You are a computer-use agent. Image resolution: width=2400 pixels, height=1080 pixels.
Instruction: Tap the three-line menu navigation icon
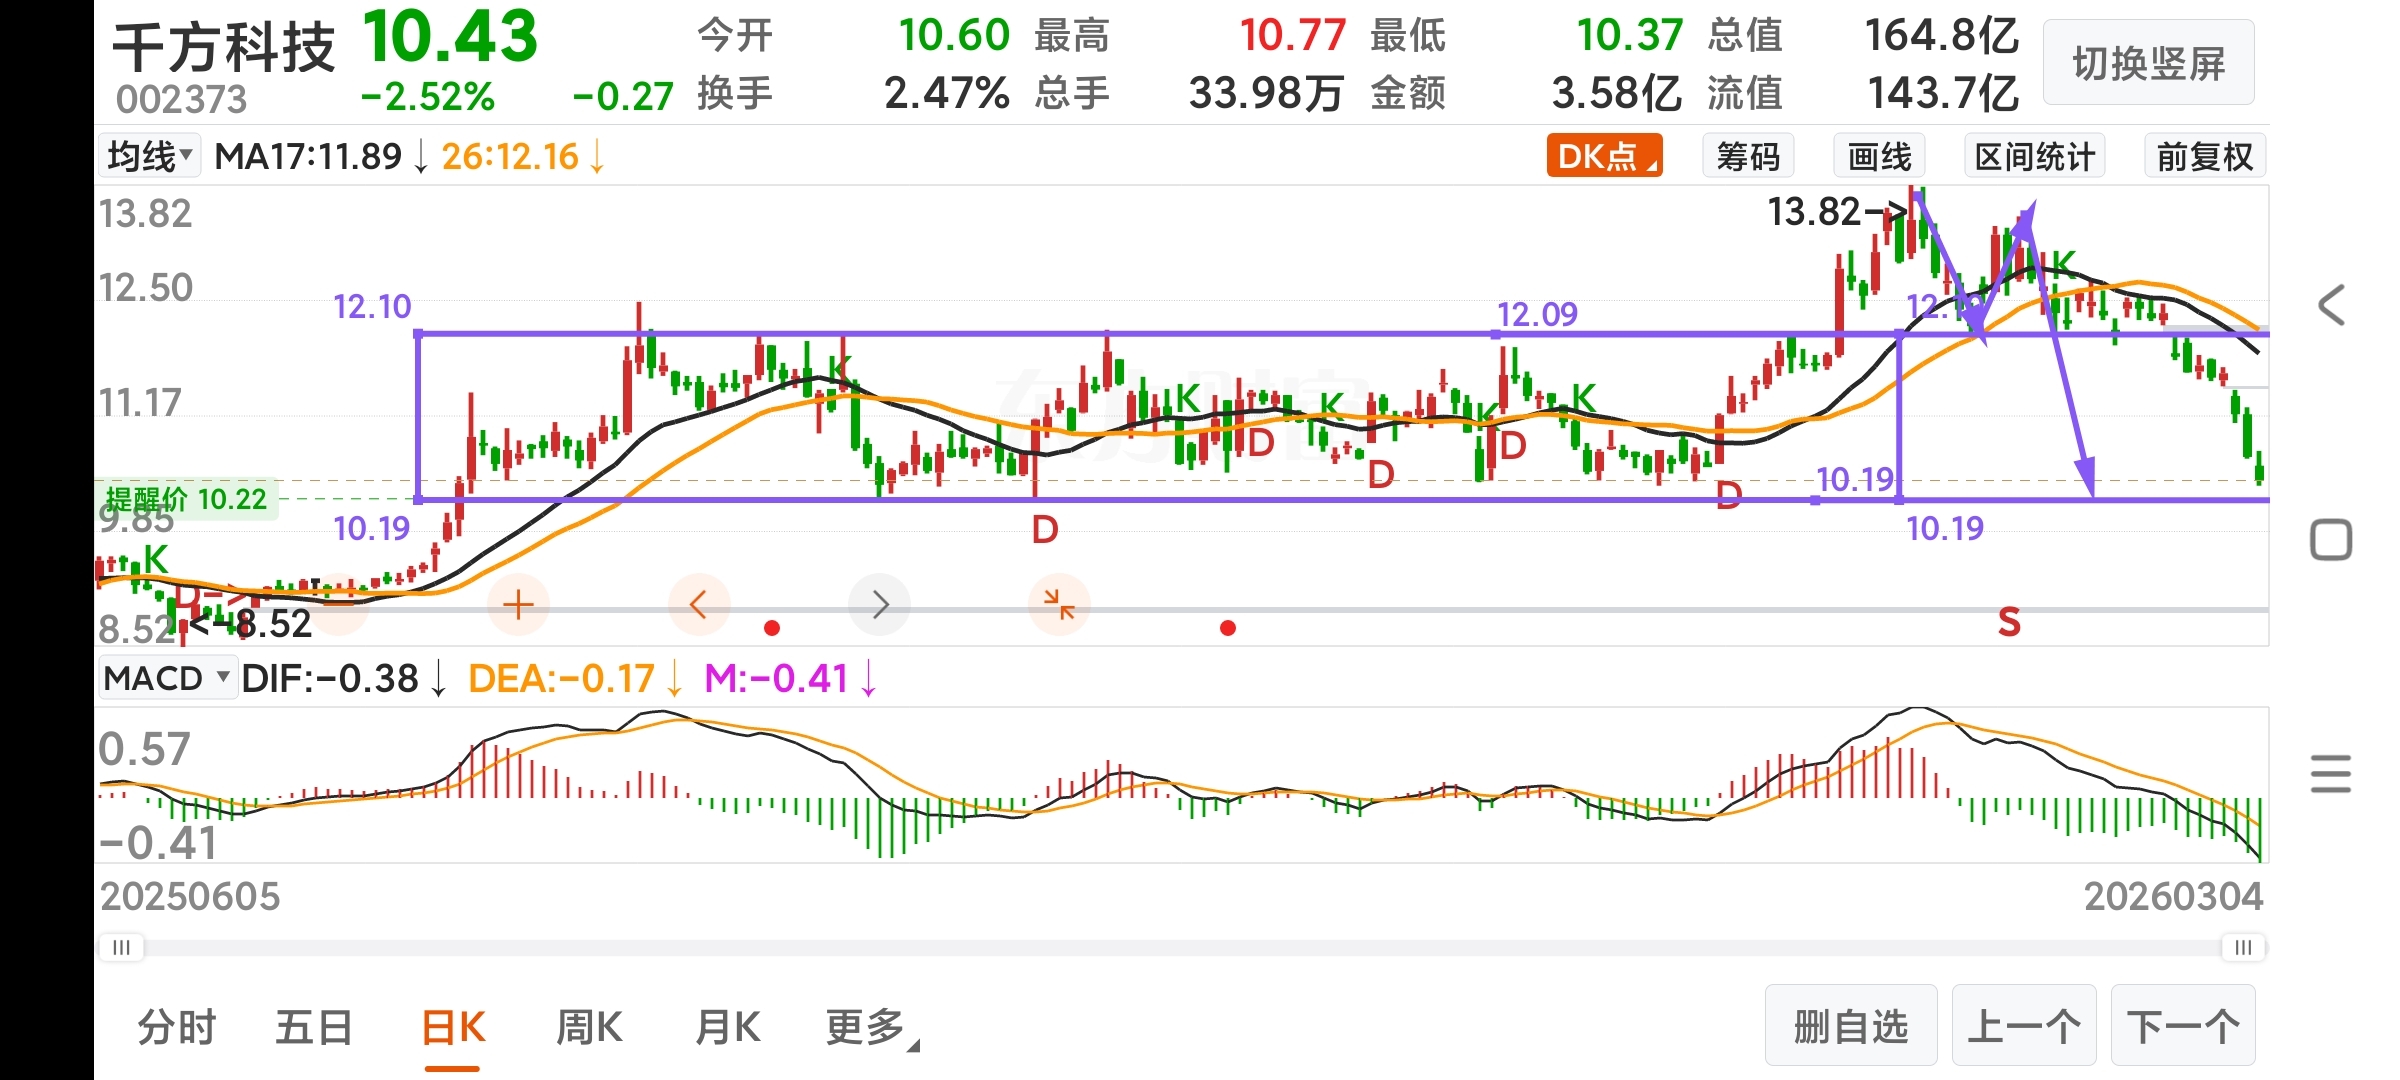2331,774
